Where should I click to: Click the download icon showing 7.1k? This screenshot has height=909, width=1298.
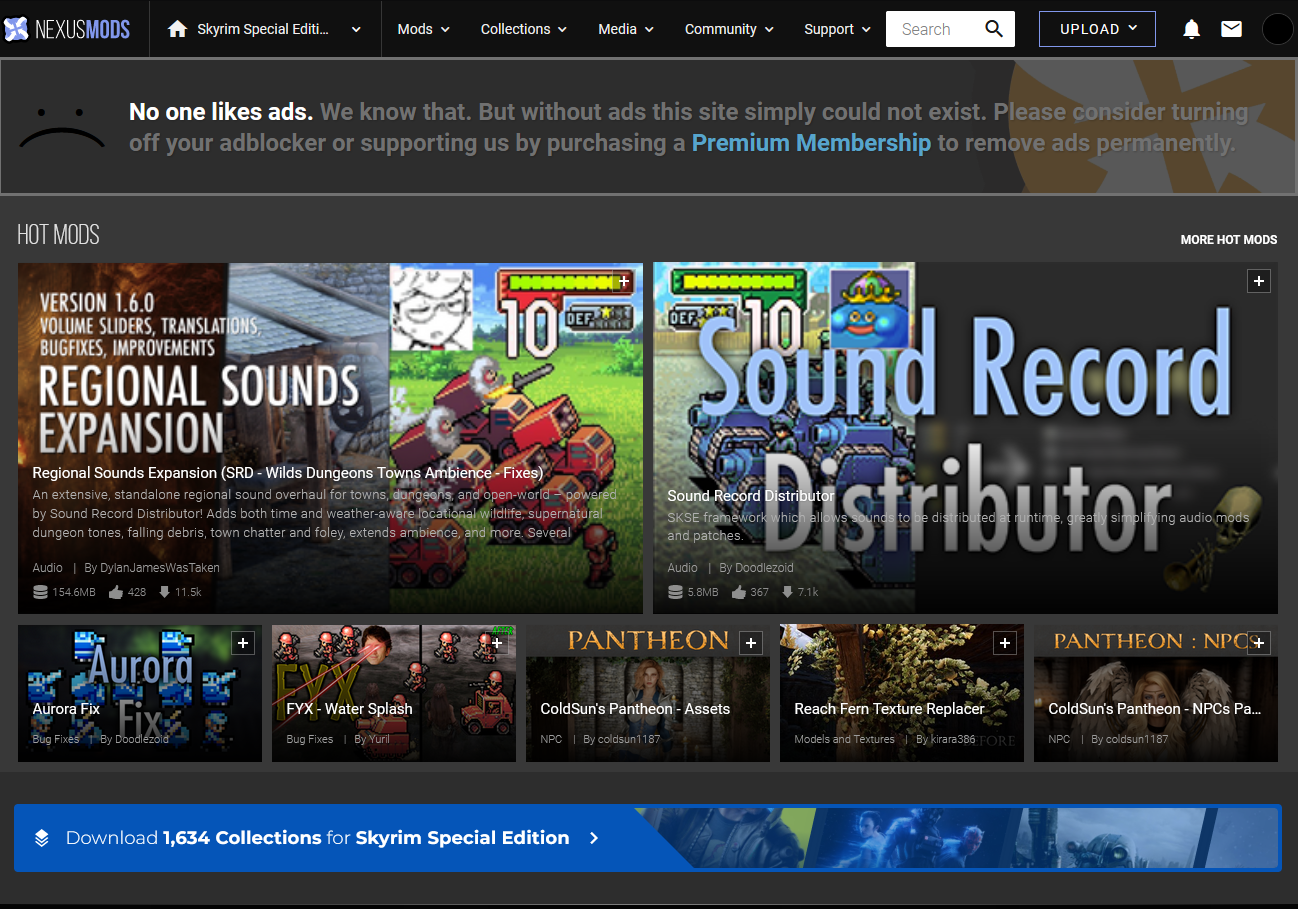[x=787, y=592]
